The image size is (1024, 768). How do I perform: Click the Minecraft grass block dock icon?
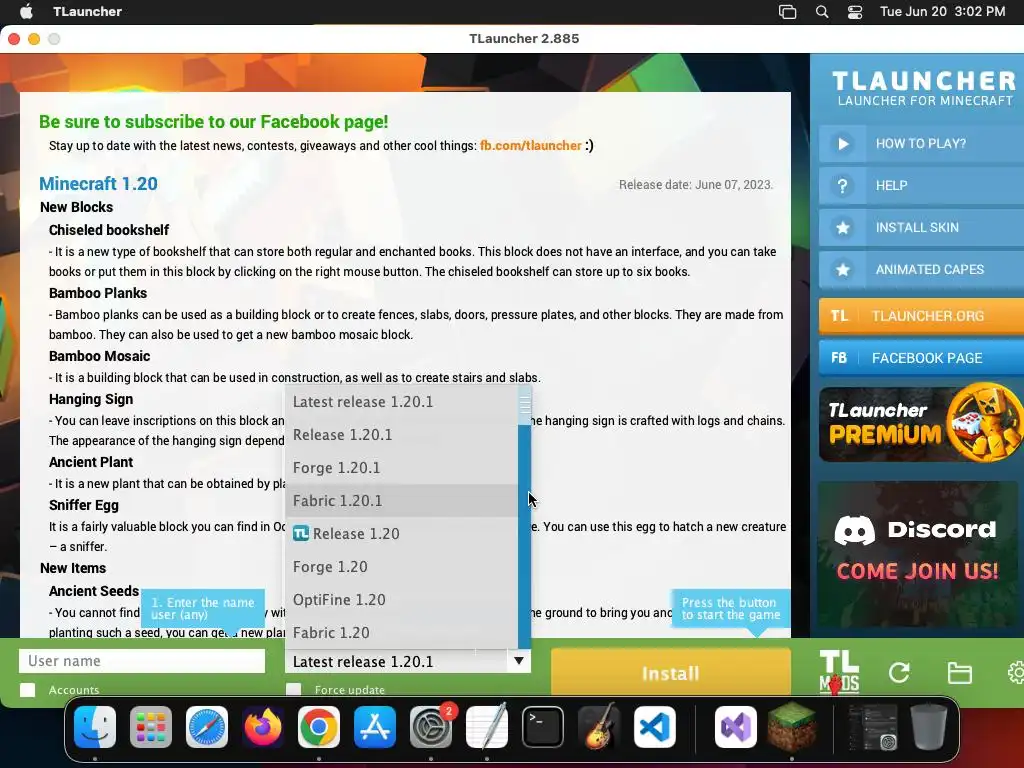[x=792, y=727]
